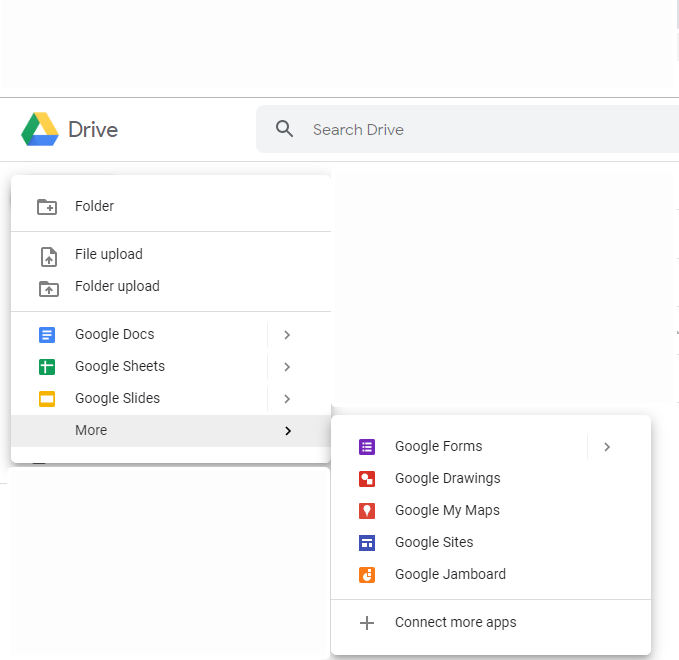Click the Folder upload icon

tap(48, 288)
